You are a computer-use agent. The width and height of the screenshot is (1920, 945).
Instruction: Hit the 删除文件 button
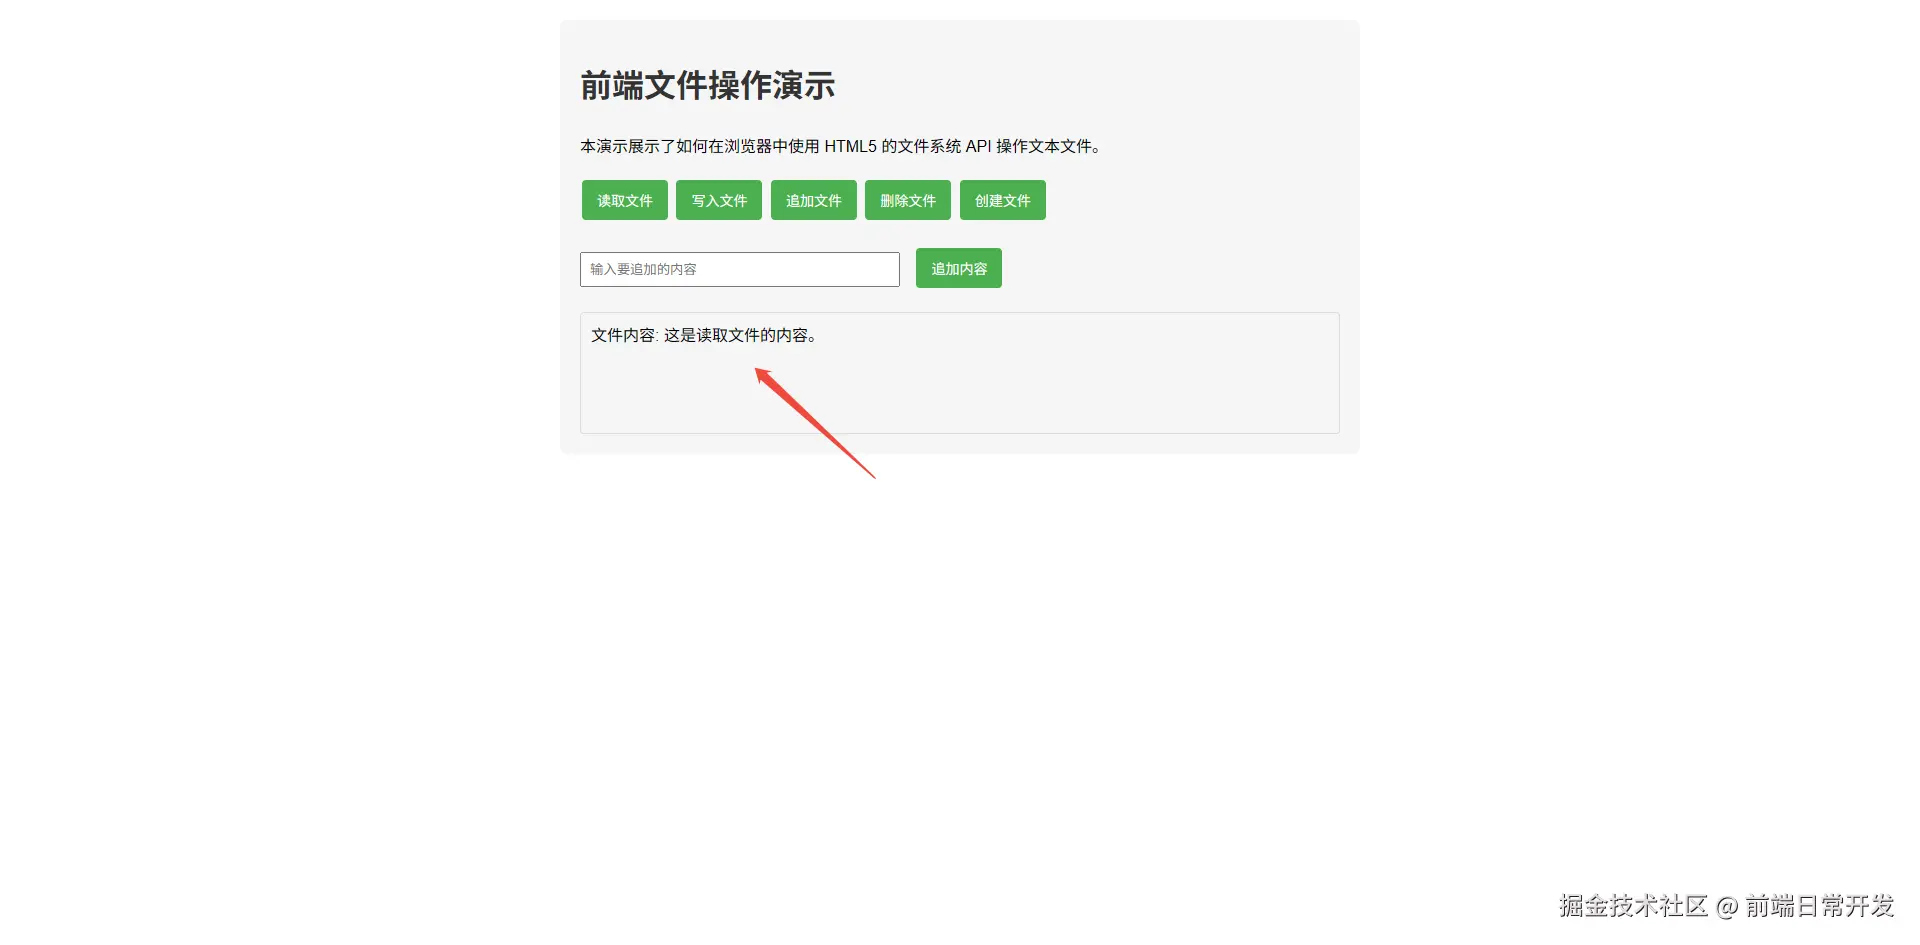908,200
